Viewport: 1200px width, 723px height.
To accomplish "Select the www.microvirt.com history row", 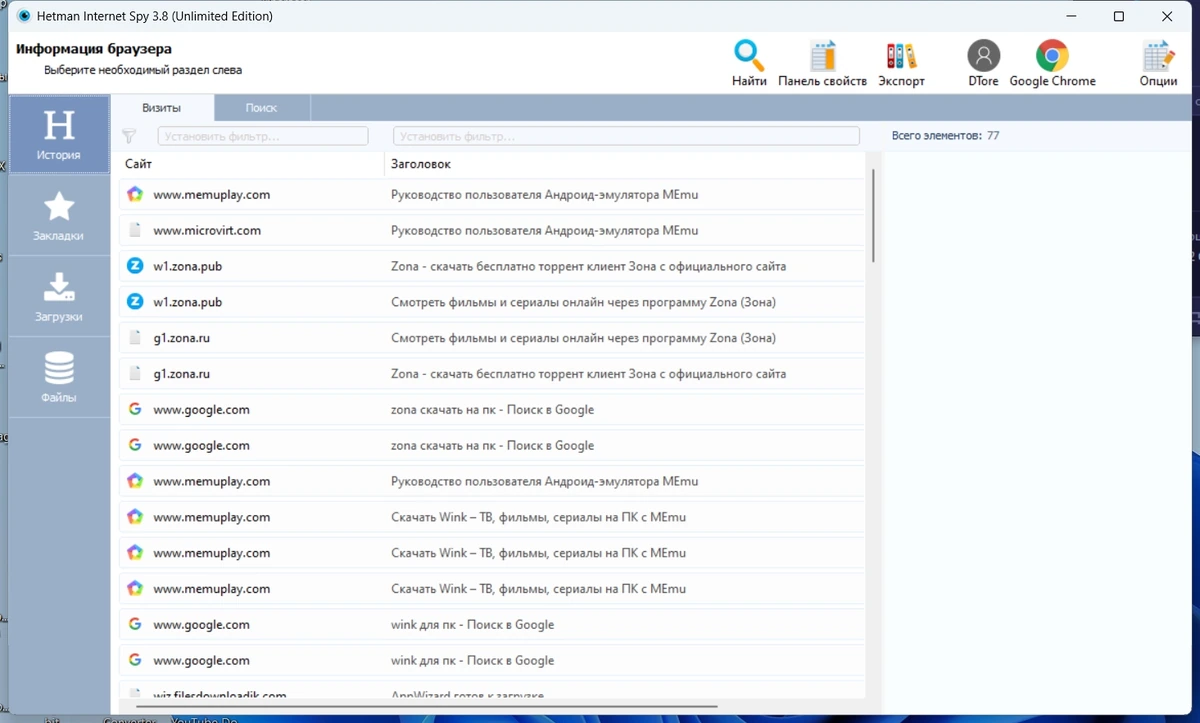I will (x=492, y=230).
